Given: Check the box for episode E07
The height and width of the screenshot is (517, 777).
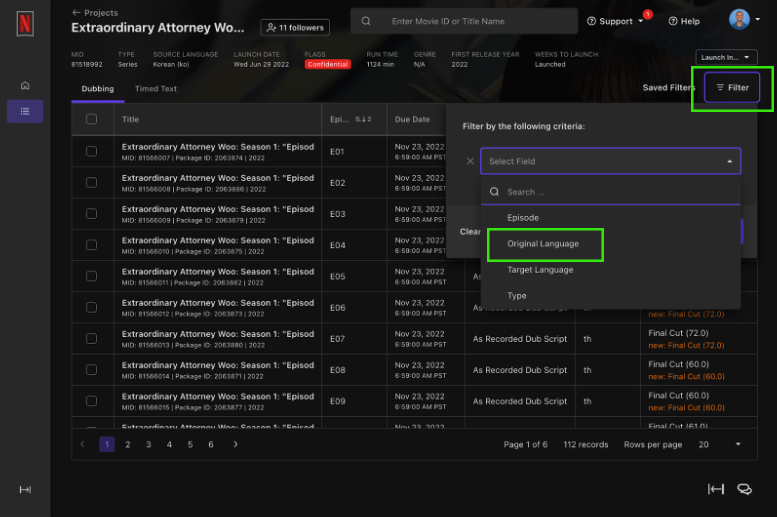Looking at the screenshot, I should 92,339.
